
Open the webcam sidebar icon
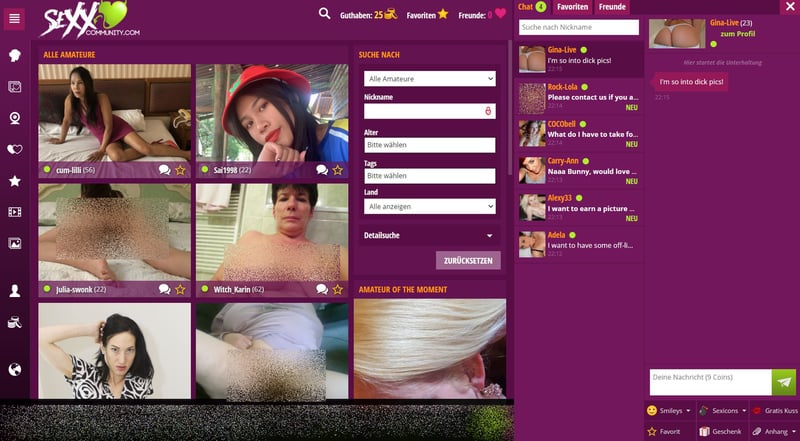pos(15,118)
